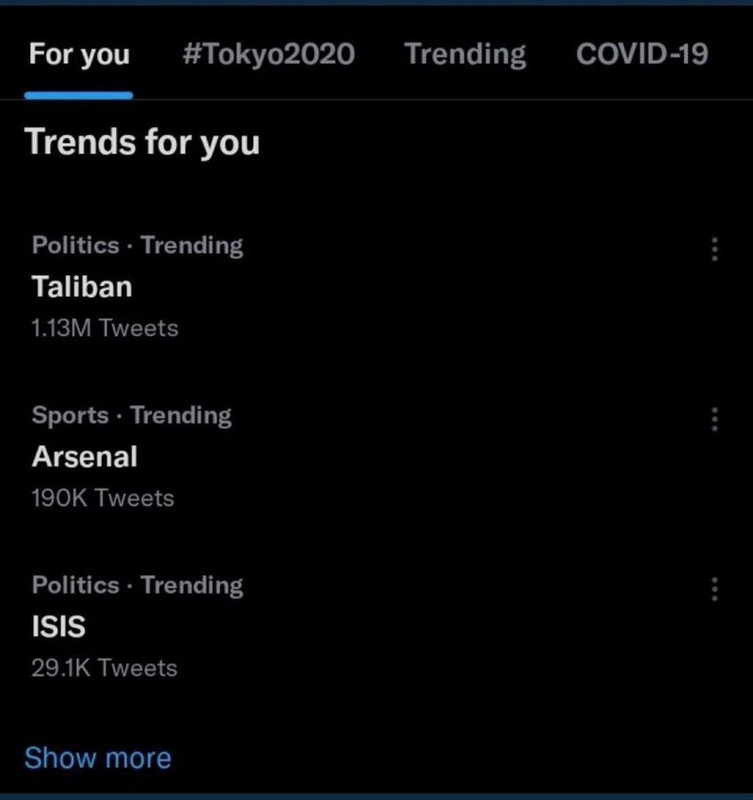Screen dimensions: 753x800
Task: Click the Show more link
Action: coord(98,758)
